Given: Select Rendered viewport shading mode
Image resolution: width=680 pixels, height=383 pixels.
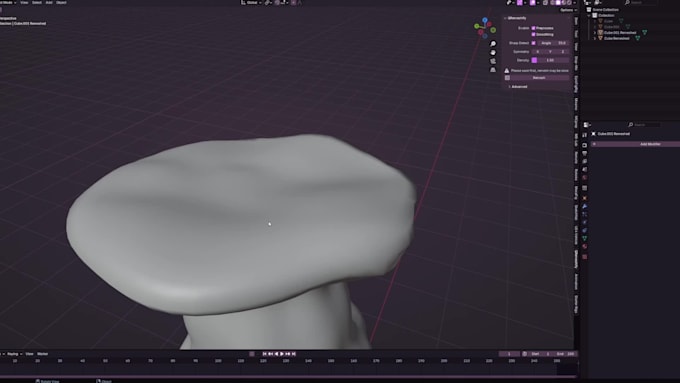Looking at the screenshot, I should (x=569, y=3).
